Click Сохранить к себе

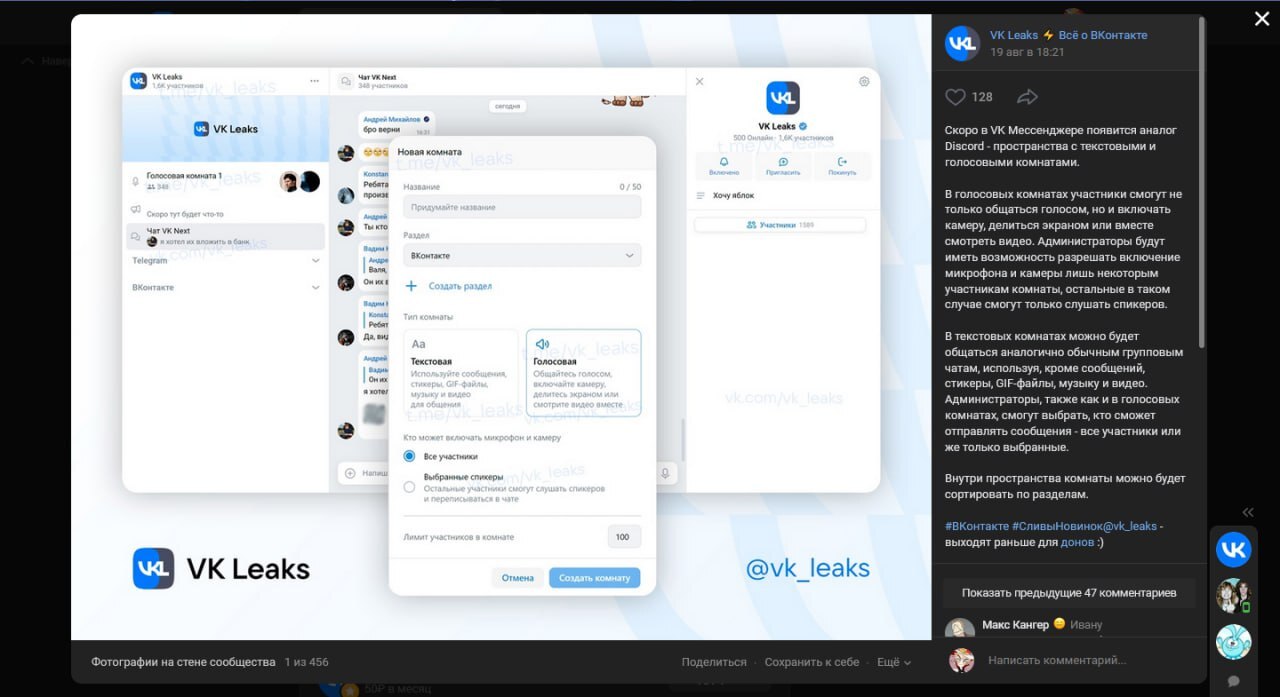pos(812,662)
